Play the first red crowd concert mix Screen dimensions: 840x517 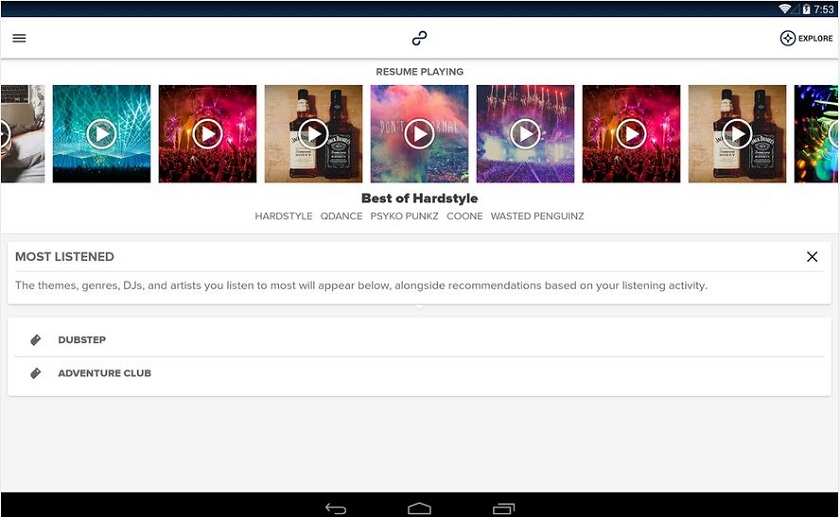click(208, 134)
